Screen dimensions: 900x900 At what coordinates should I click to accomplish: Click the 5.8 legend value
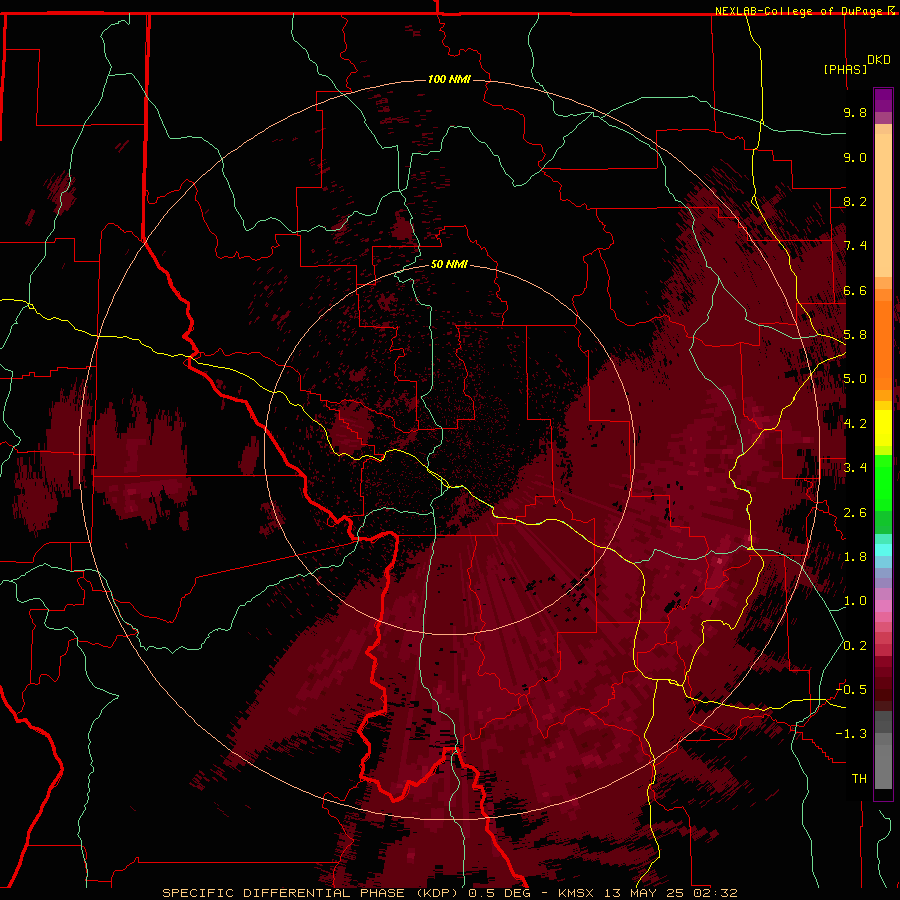[855, 335]
